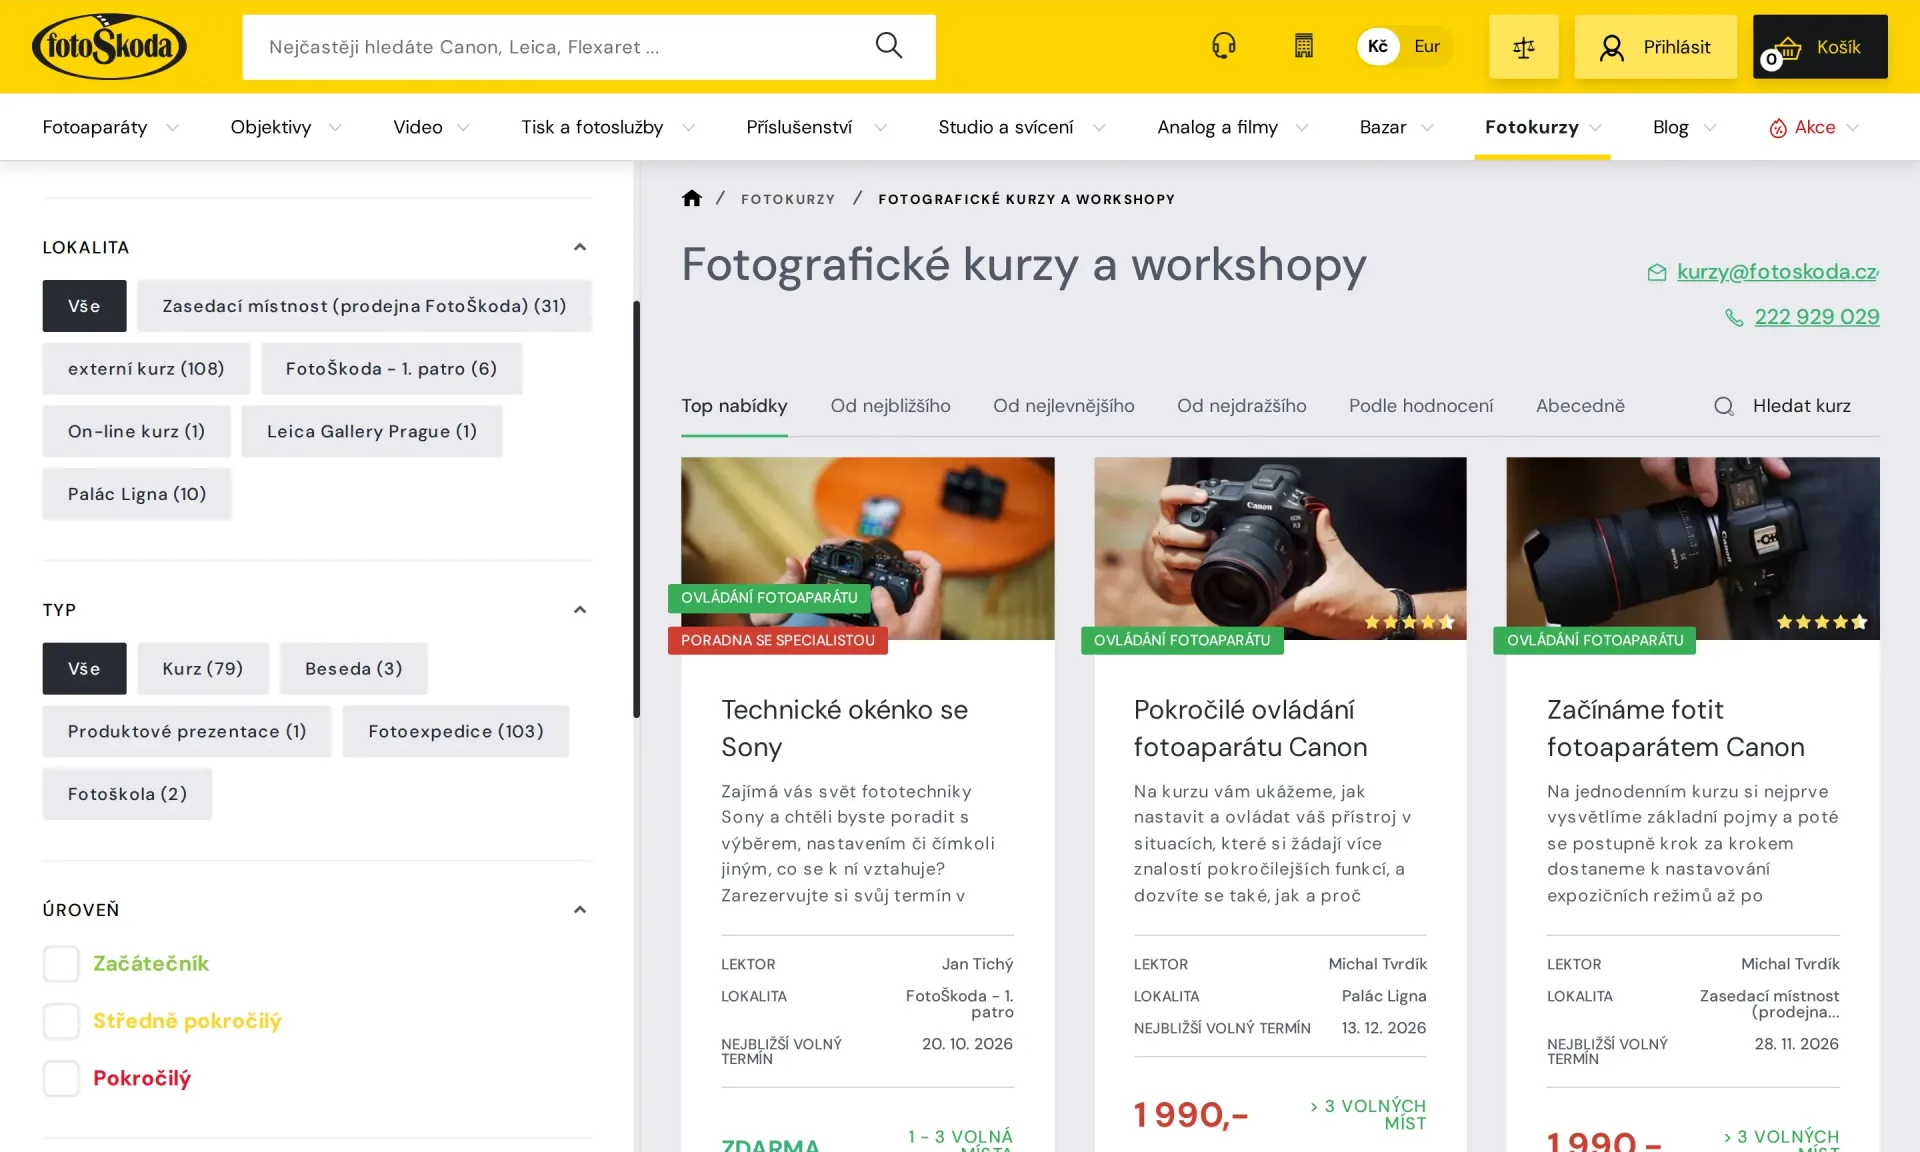Filter type Kurz (79)
The width and height of the screenshot is (1920, 1152).
click(x=203, y=668)
